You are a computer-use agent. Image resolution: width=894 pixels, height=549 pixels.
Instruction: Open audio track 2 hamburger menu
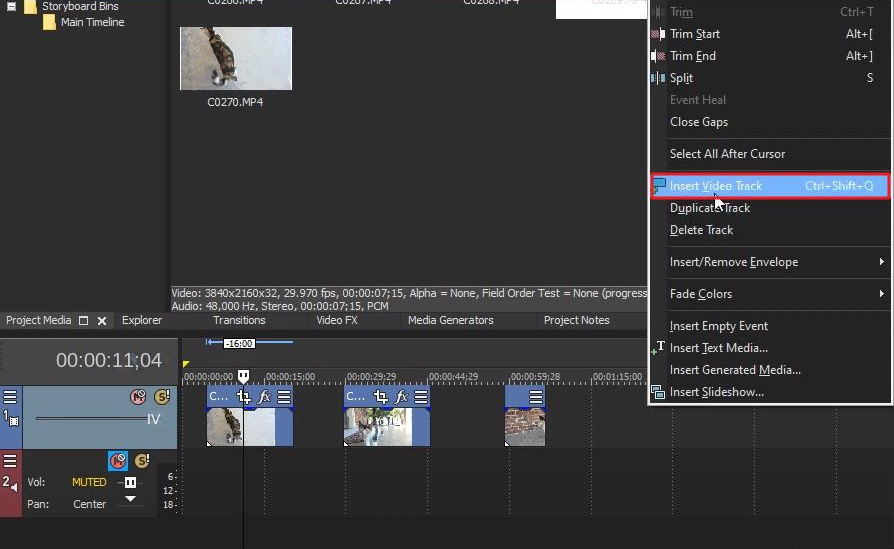(10, 461)
